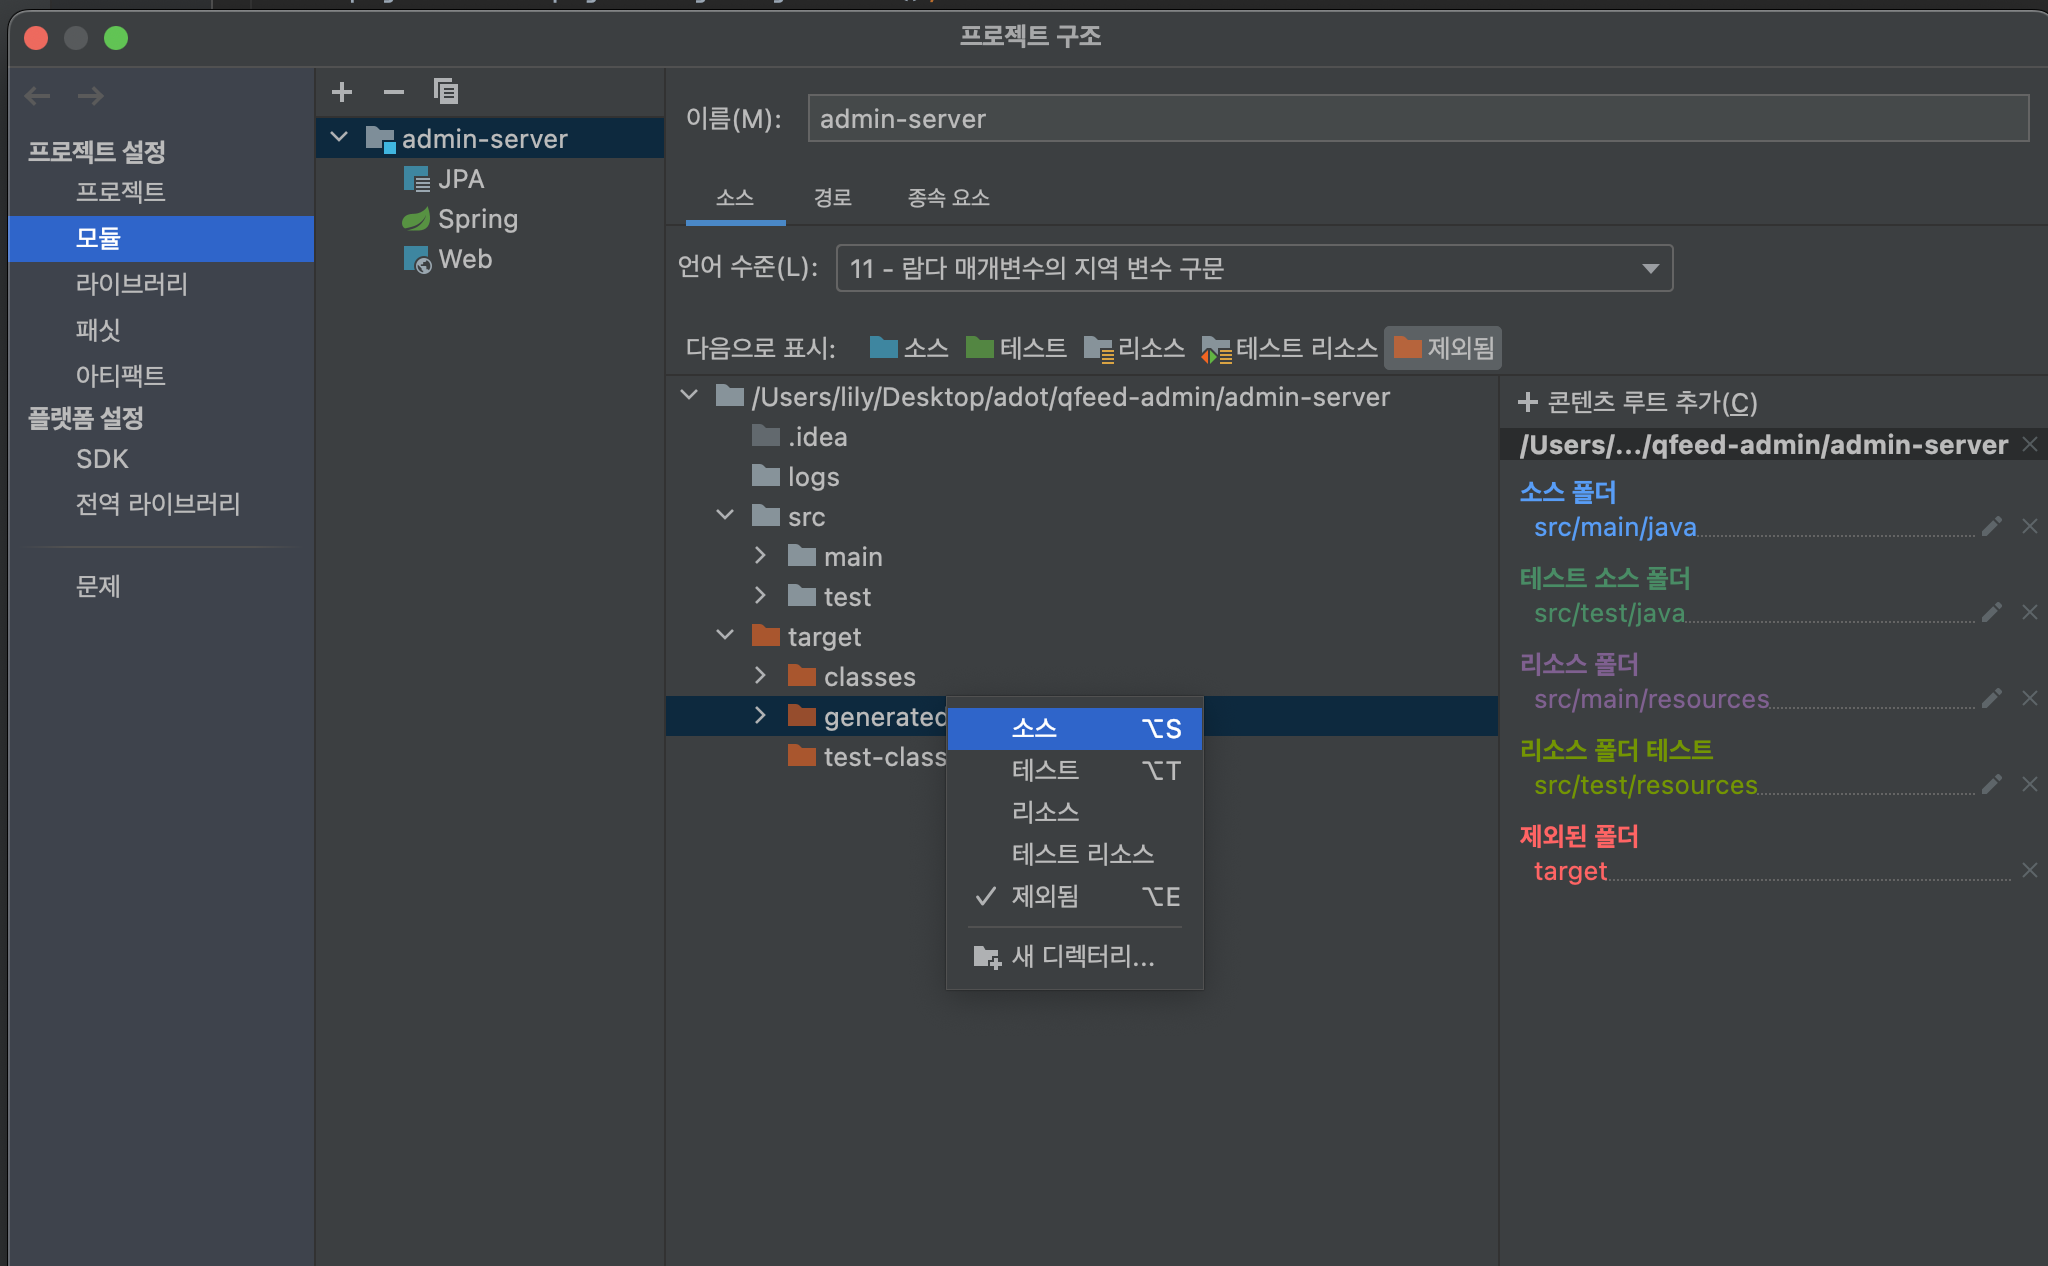Toggle the 소스 mark-as button
The width and height of the screenshot is (2048, 1266).
point(909,348)
